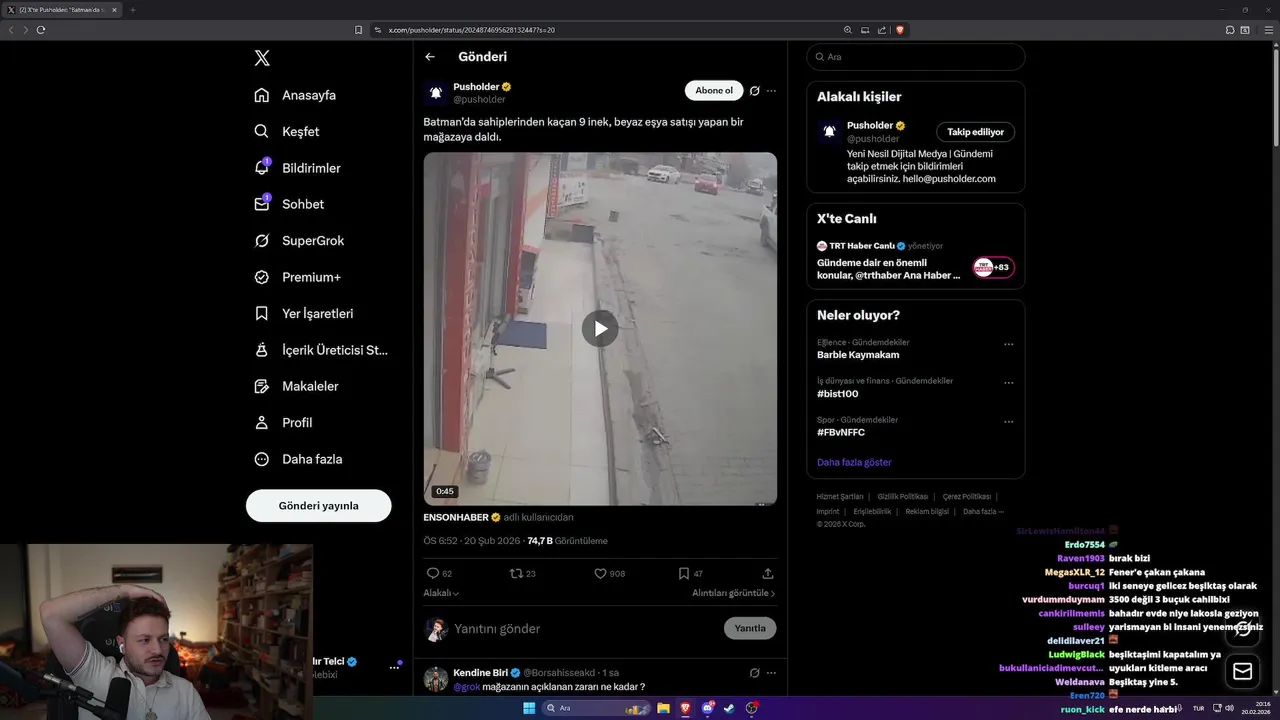Click Takip ediliyor button
The image size is (1280, 720).
pyautogui.click(x=976, y=132)
